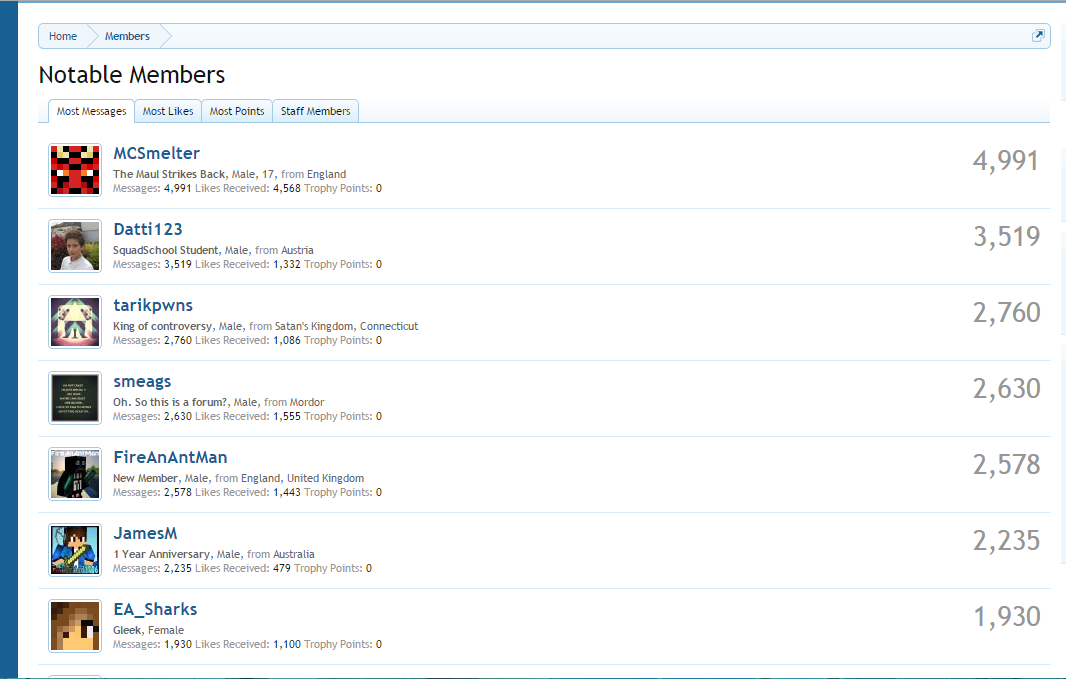This screenshot has height=679, width=1066.
Task: Open tarikpwns's profile link
Action: pyautogui.click(x=153, y=306)
